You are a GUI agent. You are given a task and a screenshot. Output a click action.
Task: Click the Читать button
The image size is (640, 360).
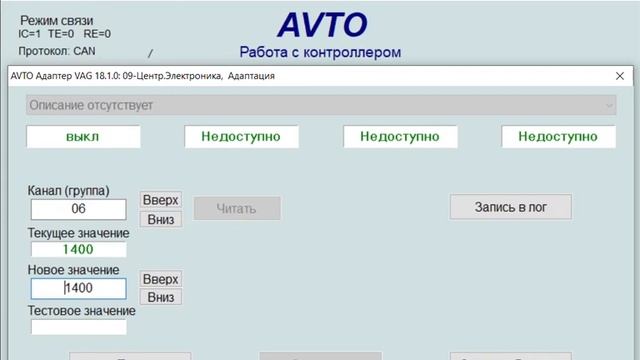tap(237, 209)
